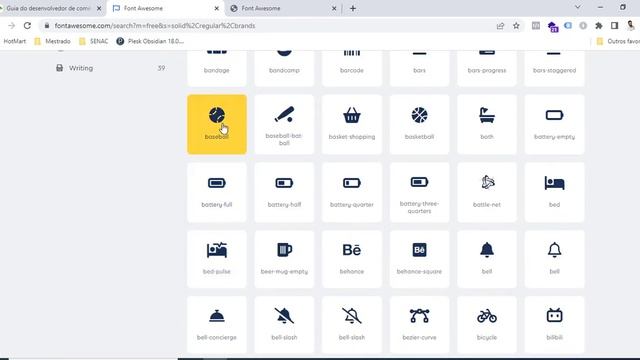Filter by the Writing category

(110, 68)
